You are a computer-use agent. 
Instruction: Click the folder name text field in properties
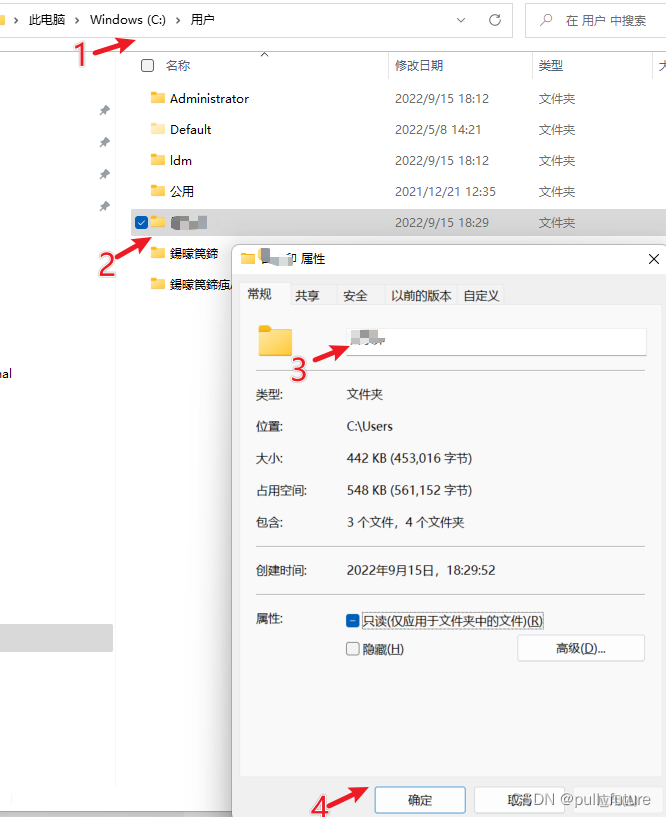point(496,342)
